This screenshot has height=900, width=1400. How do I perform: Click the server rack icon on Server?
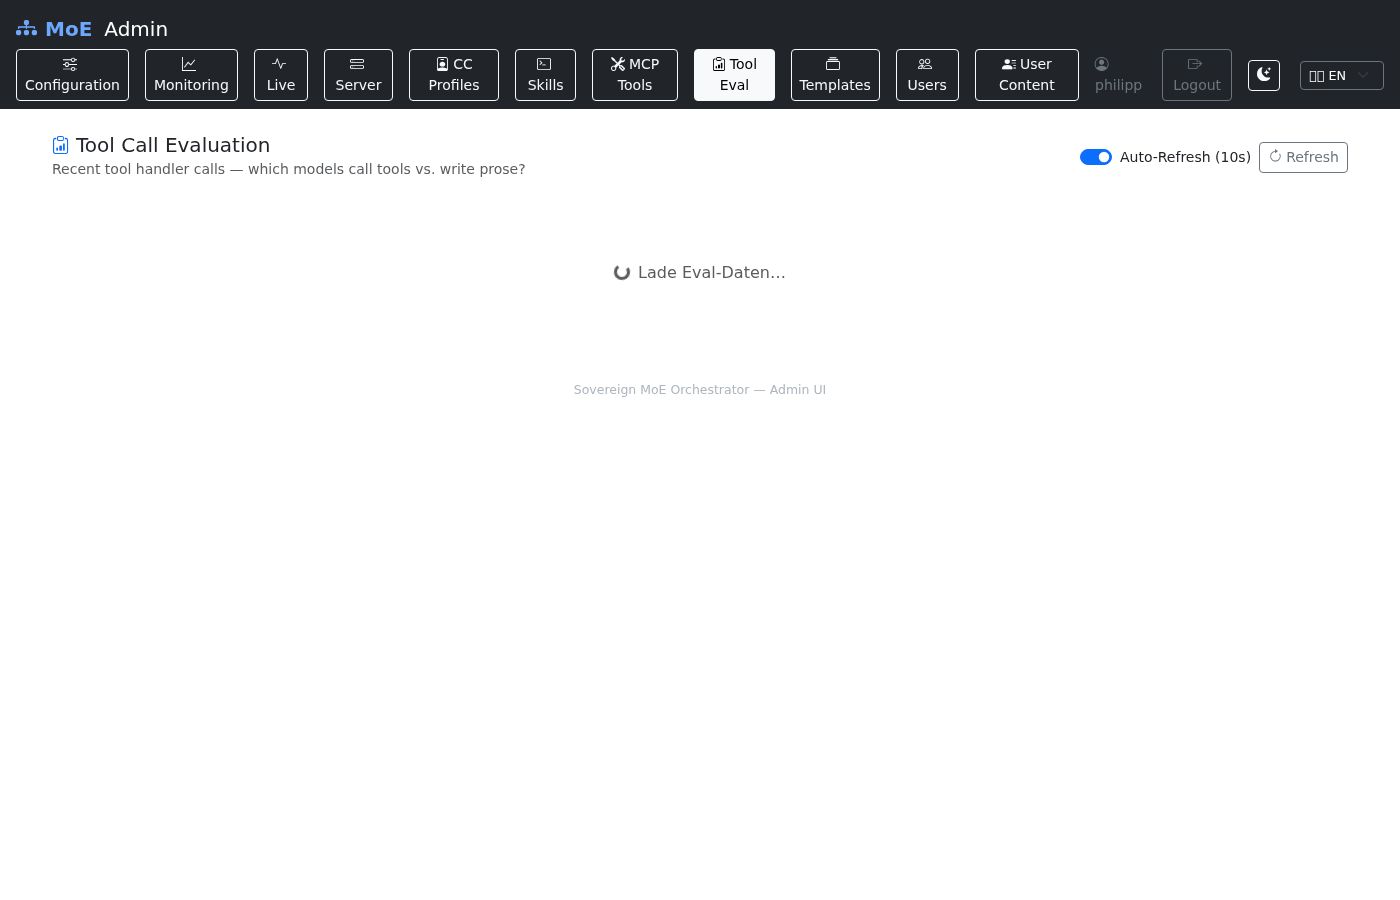pos(357,64)
